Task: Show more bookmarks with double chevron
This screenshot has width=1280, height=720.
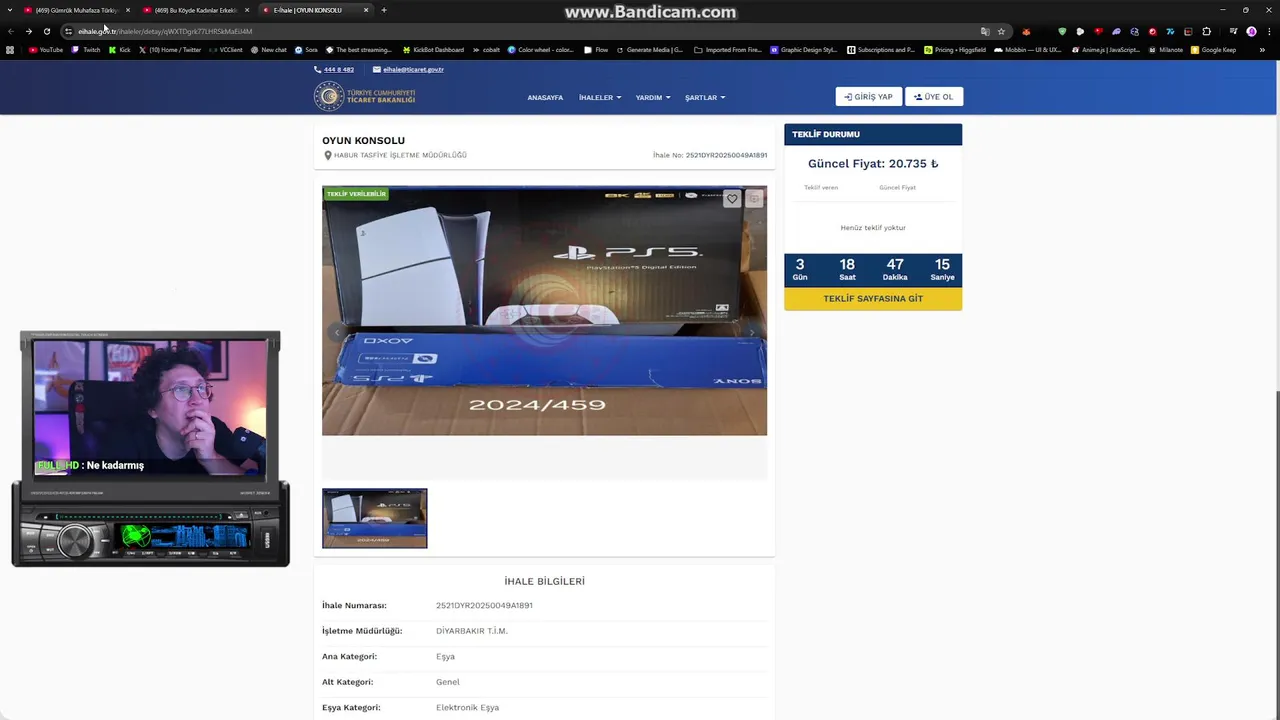Action: click(1262, 50)
